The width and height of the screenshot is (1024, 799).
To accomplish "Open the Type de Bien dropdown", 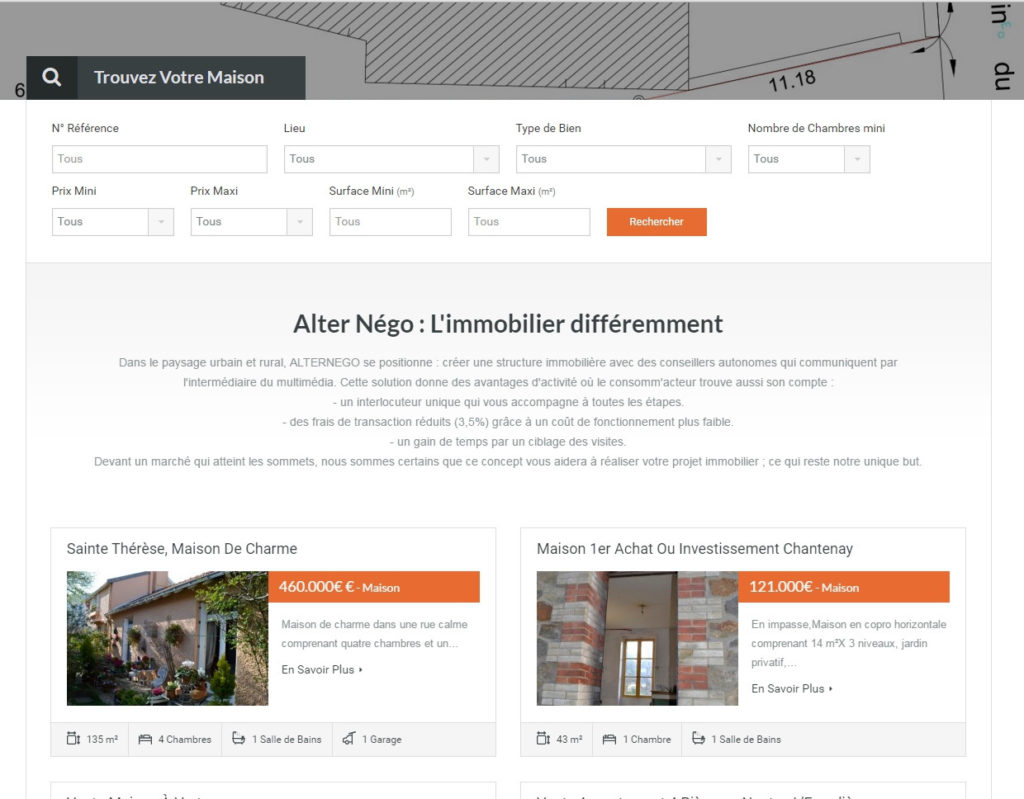I will pyautogui.click(x=623, y=159).
